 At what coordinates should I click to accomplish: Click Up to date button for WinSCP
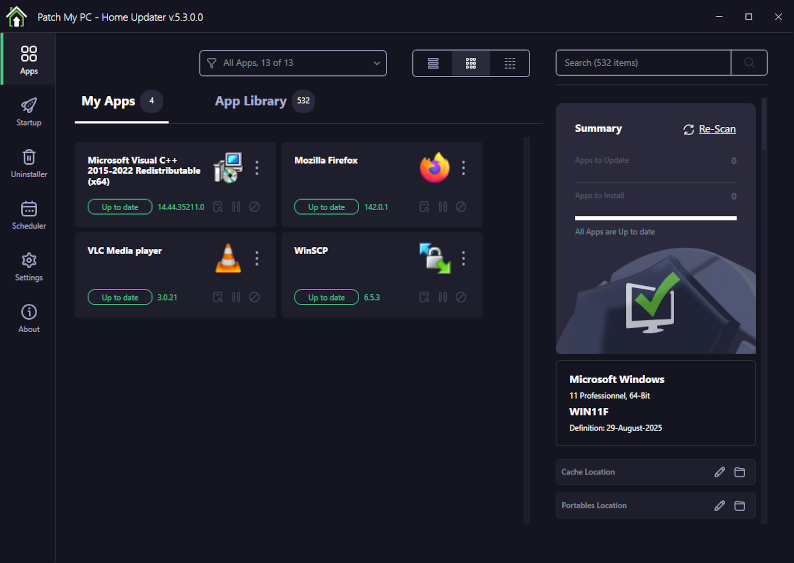(x=327, y=297)
